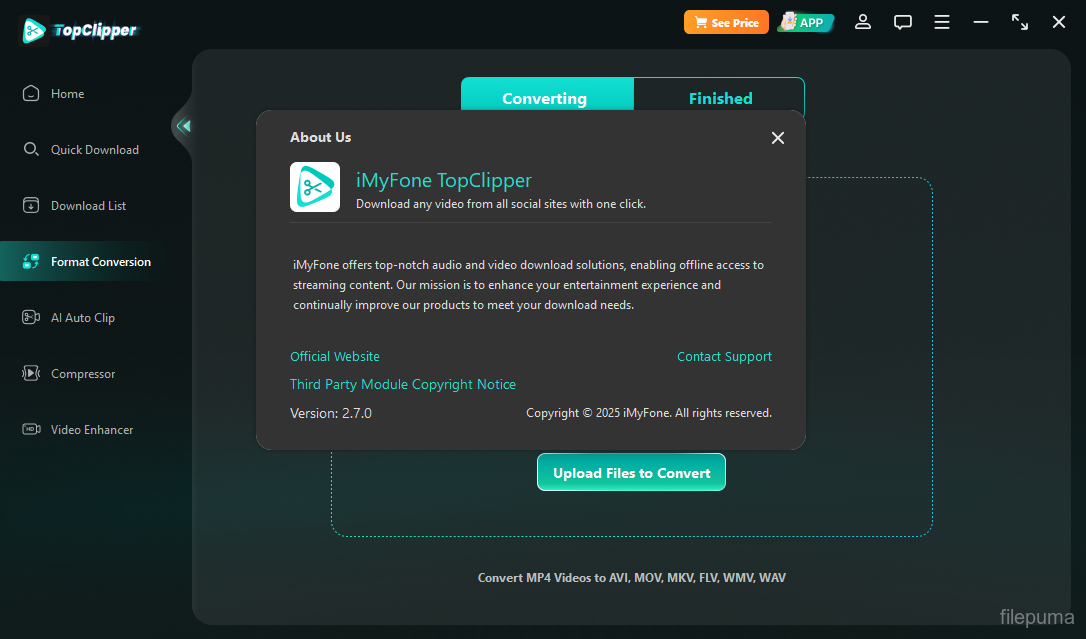
Task: Open the hamburger menu in title bar
Action: 942,22
